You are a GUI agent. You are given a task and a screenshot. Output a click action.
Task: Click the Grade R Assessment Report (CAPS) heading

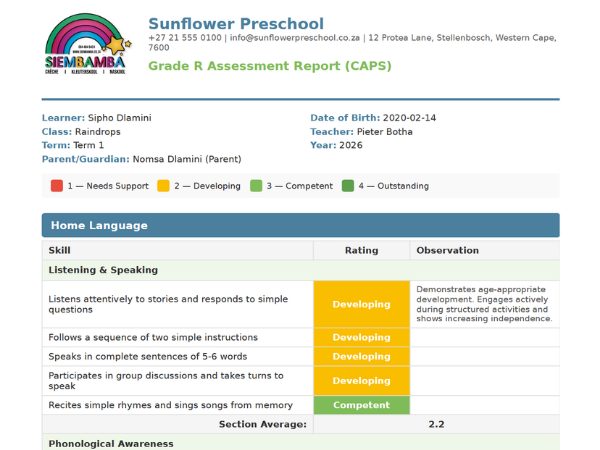[x=270, y=66]
